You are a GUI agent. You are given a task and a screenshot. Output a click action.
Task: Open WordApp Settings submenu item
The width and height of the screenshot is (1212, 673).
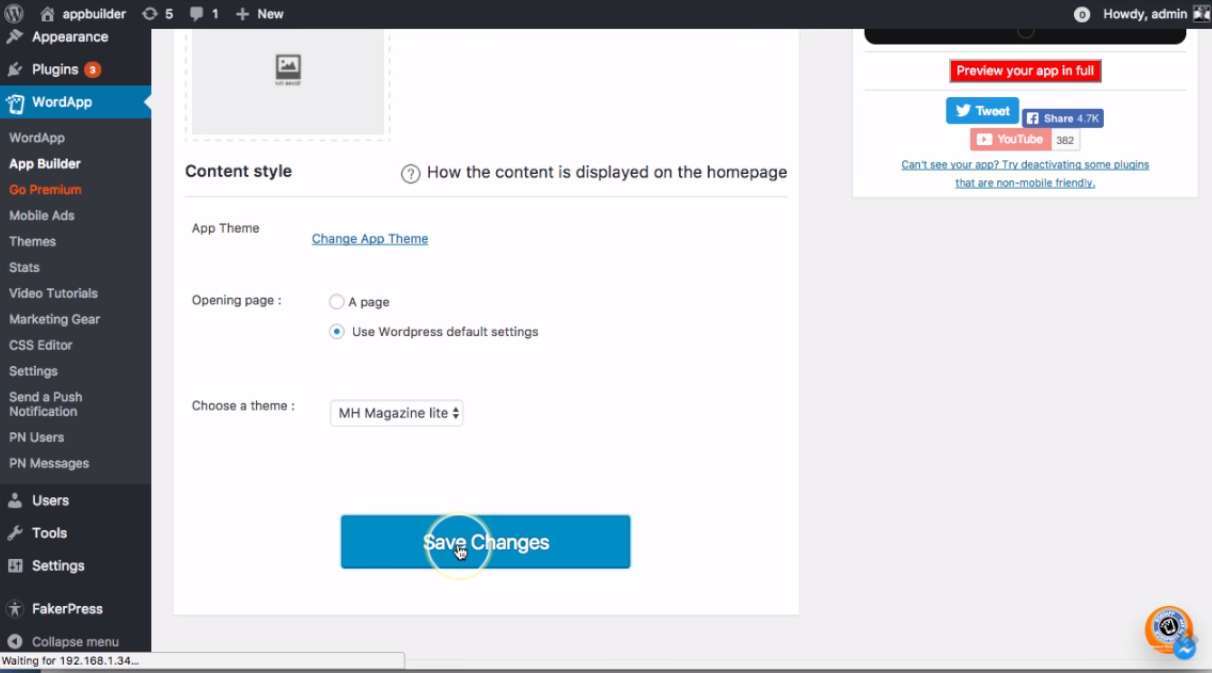[33, 372]
